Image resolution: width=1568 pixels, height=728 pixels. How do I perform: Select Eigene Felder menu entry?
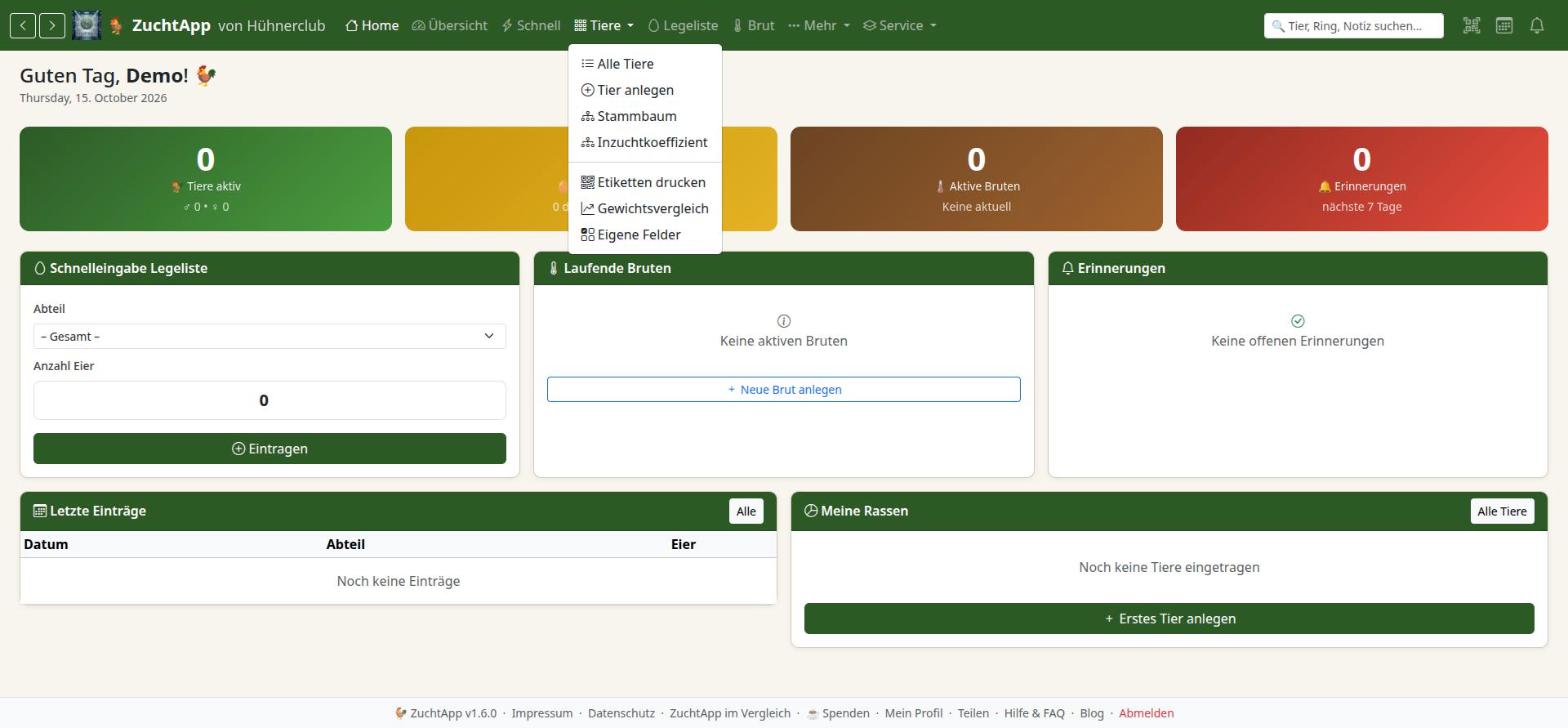click(645, 234)
